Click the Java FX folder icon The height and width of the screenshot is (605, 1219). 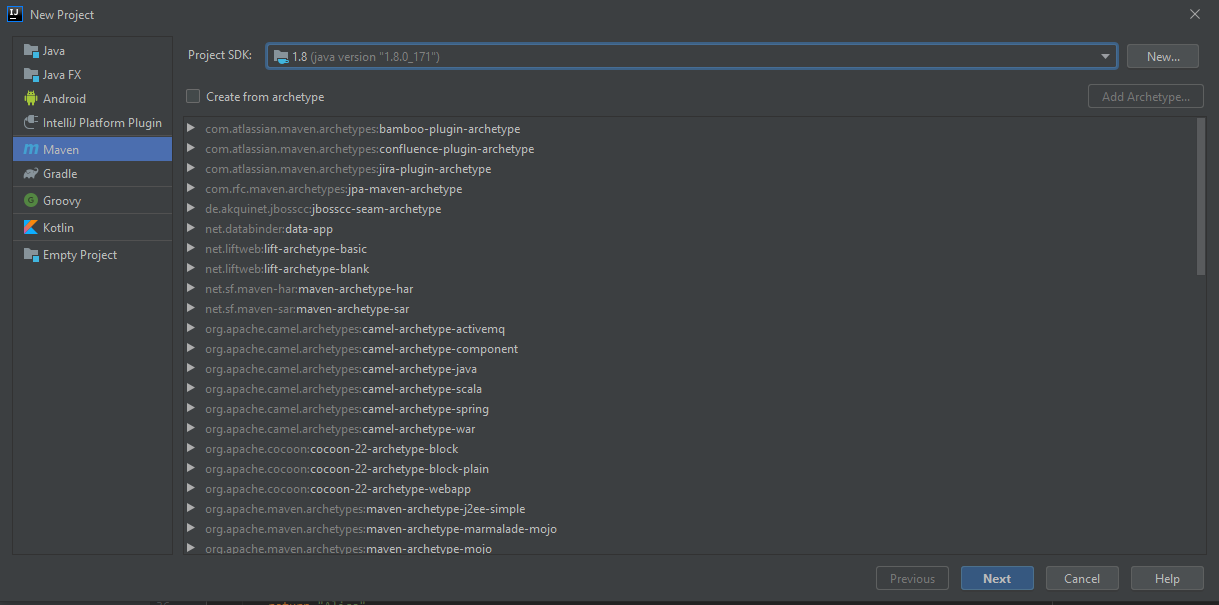(31, 74)
